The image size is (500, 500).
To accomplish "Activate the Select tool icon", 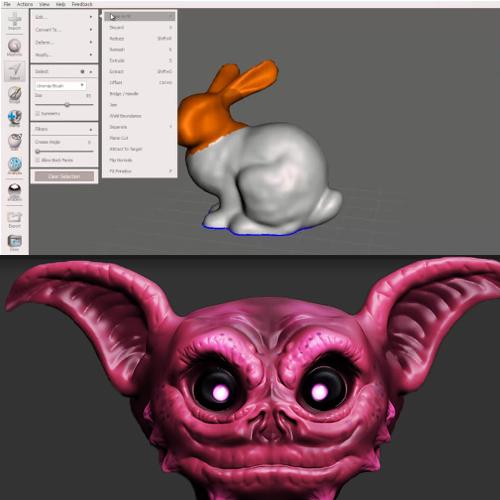I will click(15, 71).
